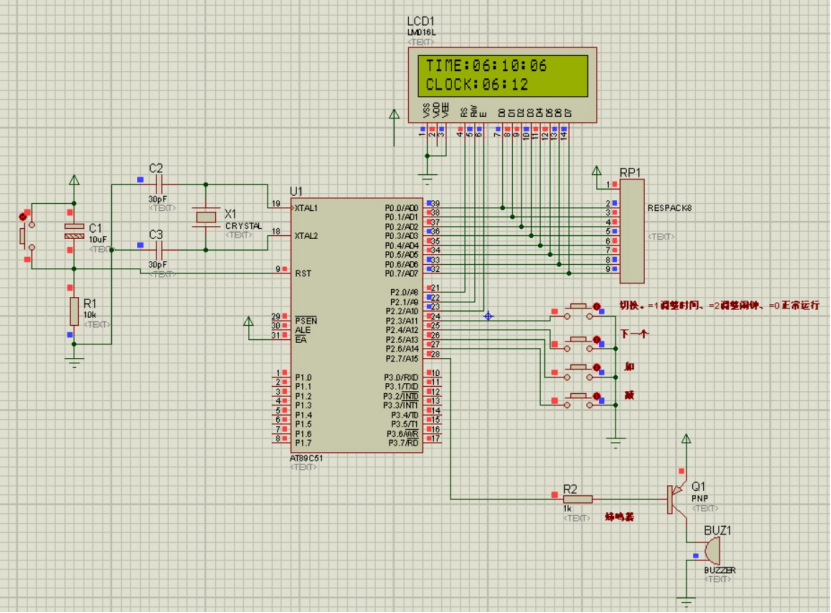Select resistor R1 10k symbol
The image size is (831, 613).
tap(74, 312)
